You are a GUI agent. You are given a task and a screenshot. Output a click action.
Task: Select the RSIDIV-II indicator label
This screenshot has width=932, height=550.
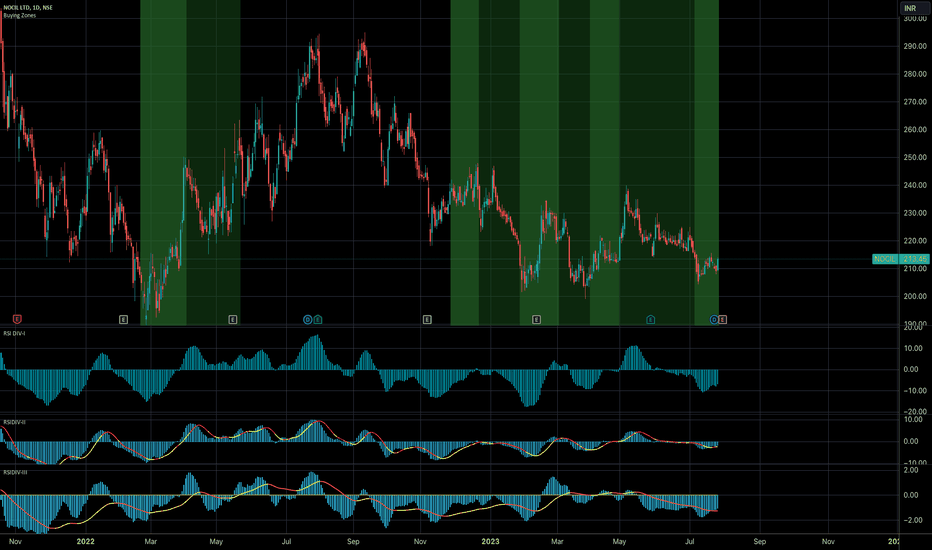click(x=14, y=422)
